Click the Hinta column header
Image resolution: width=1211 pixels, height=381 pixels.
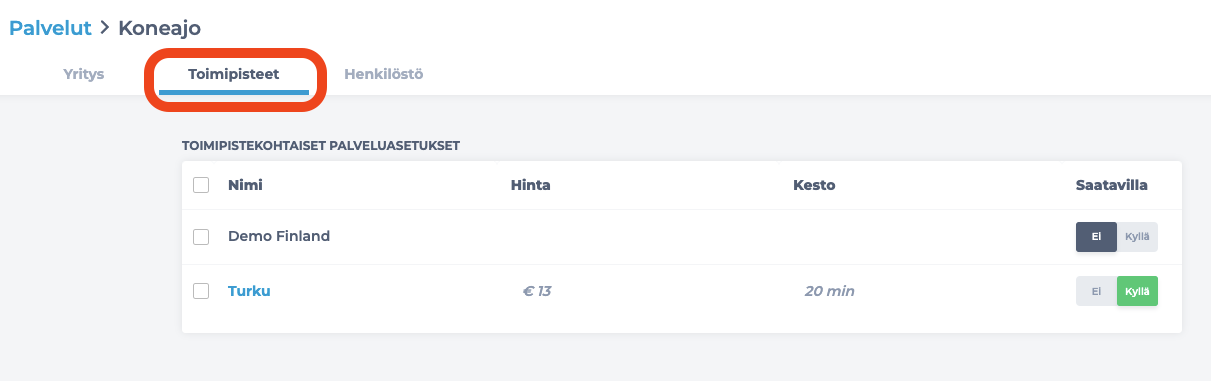pyautogui.click(x=530, y=185)
